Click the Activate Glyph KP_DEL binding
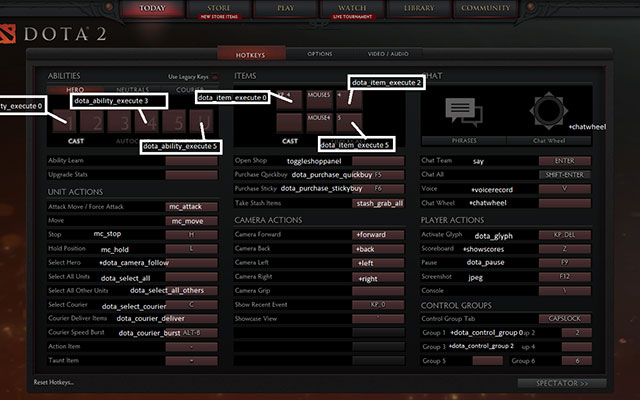 (564, 235)
